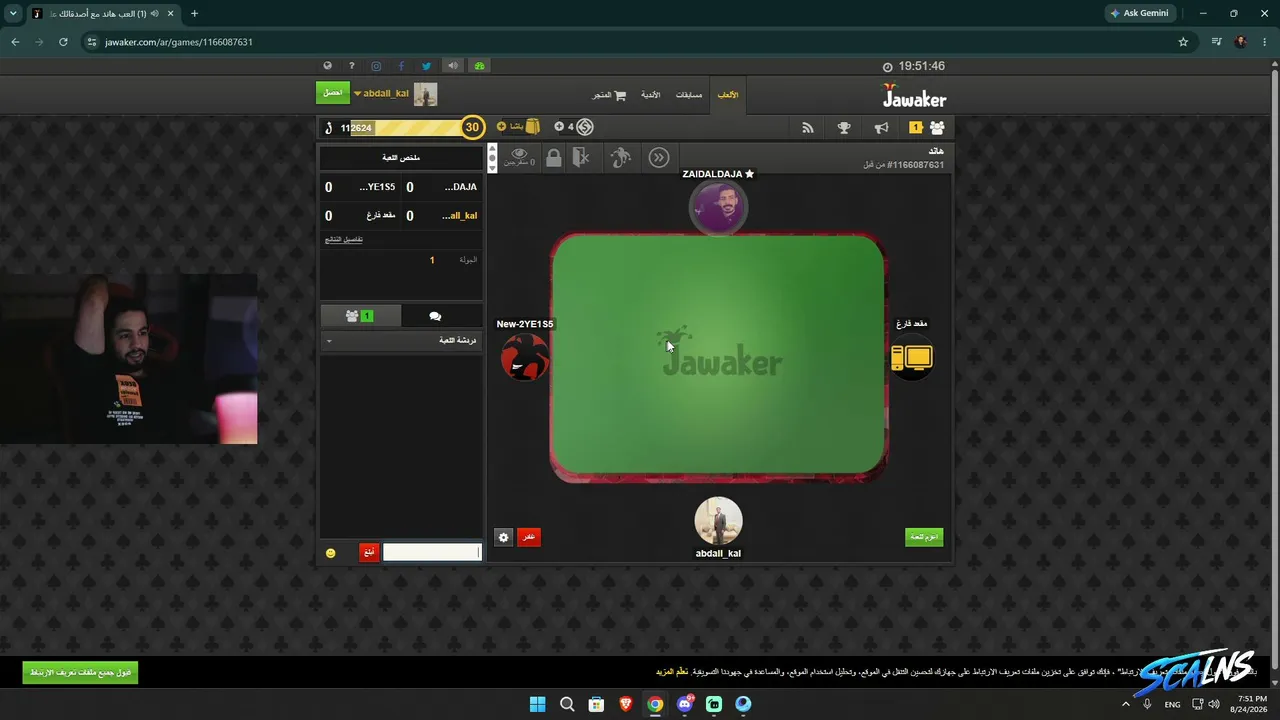
Task: Click the level 30 circle badge
Action: [x=472, y=127]
